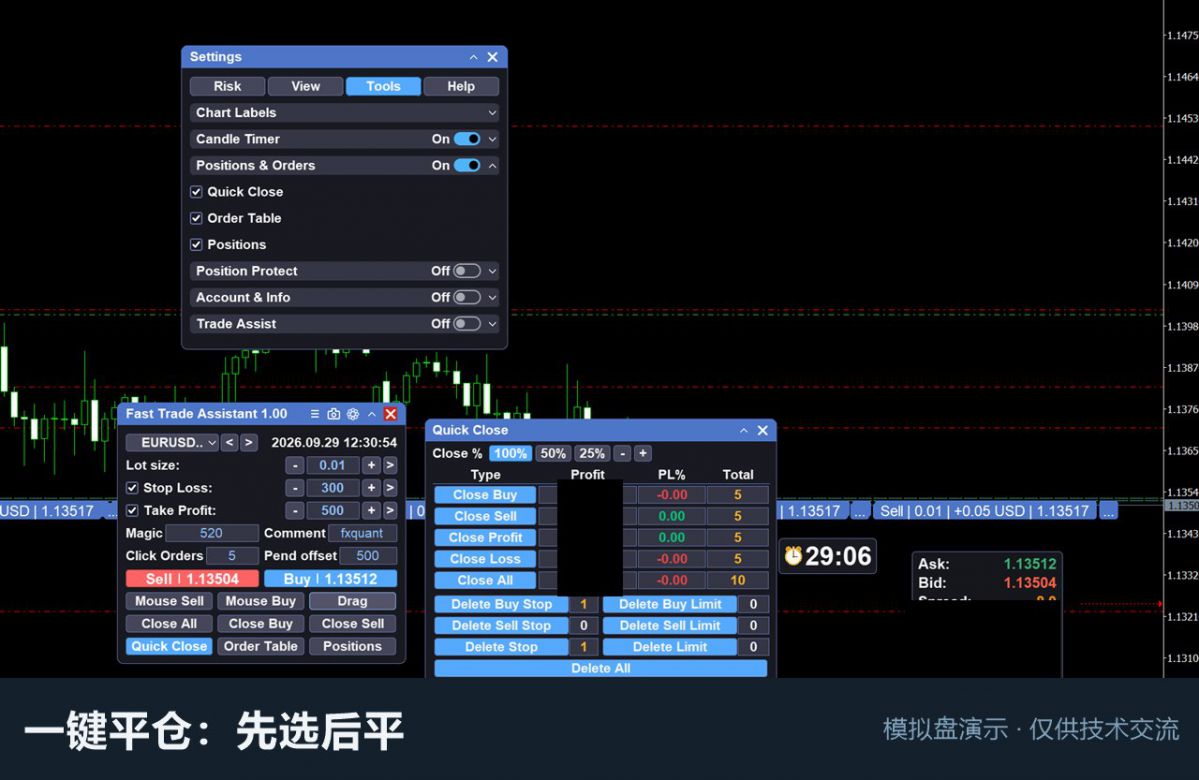Screen dimensions: 1199x780
Task: Raise the Close % with plus button
Action: tap(643, 453)
